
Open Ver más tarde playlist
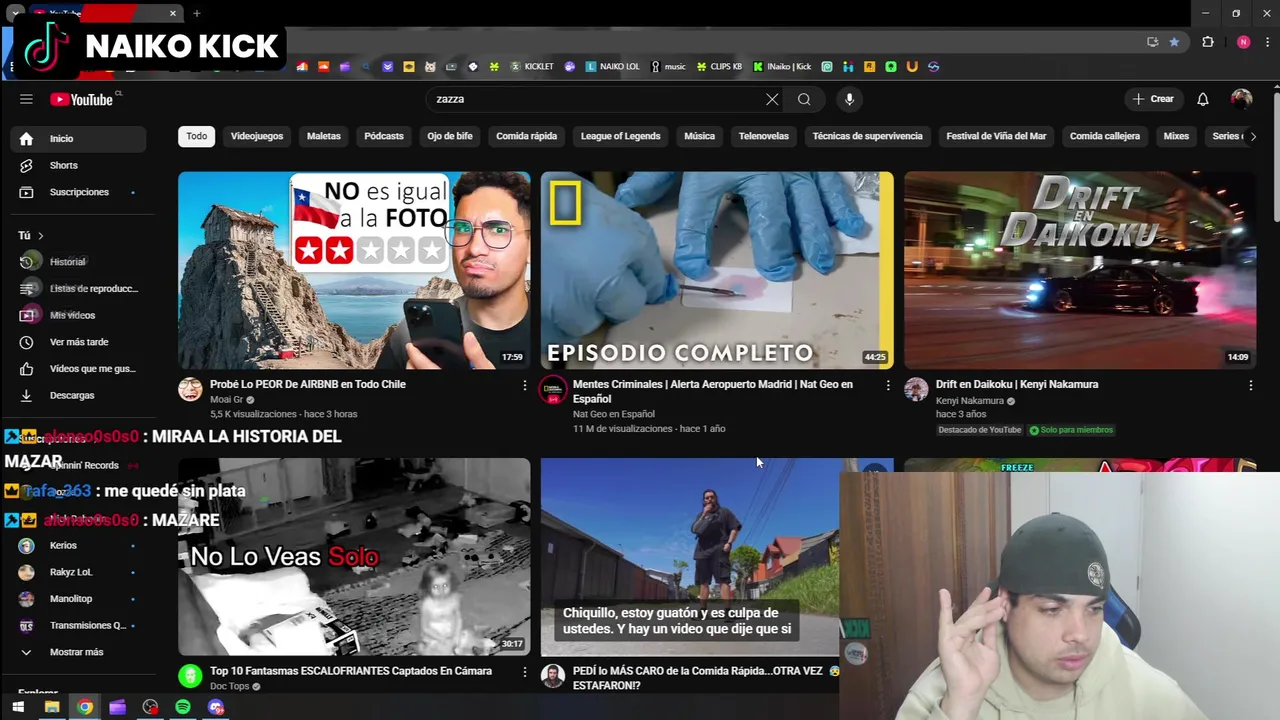(80, 342)
